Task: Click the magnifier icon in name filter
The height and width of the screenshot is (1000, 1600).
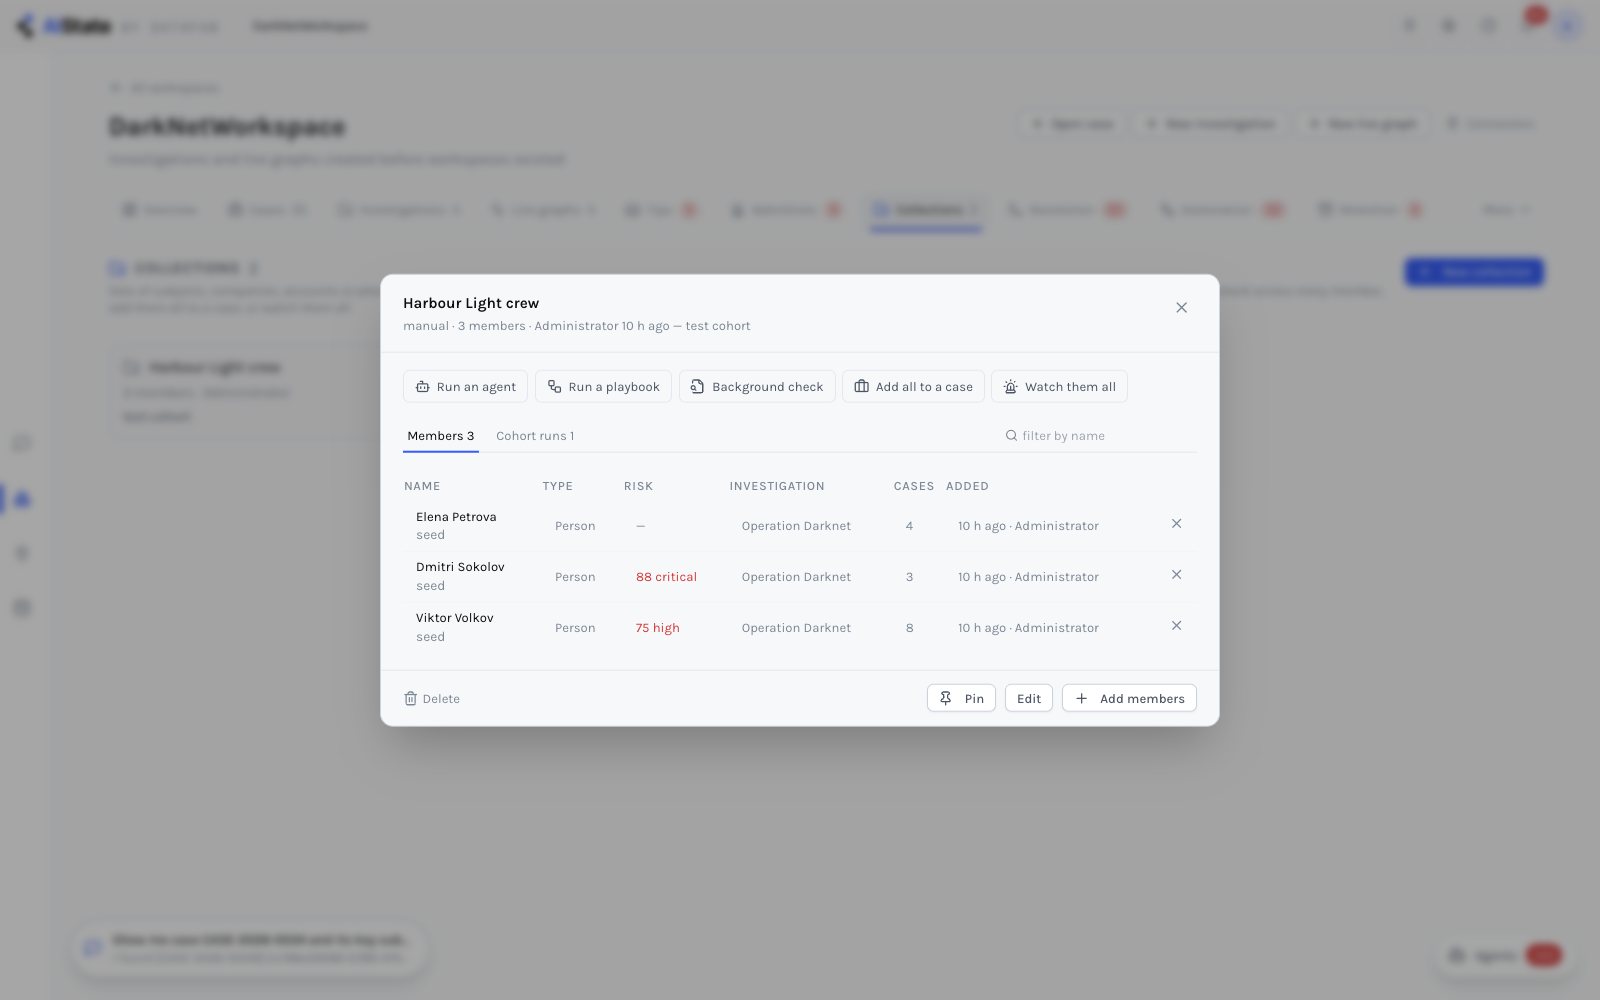Action: click(1011, 436)
